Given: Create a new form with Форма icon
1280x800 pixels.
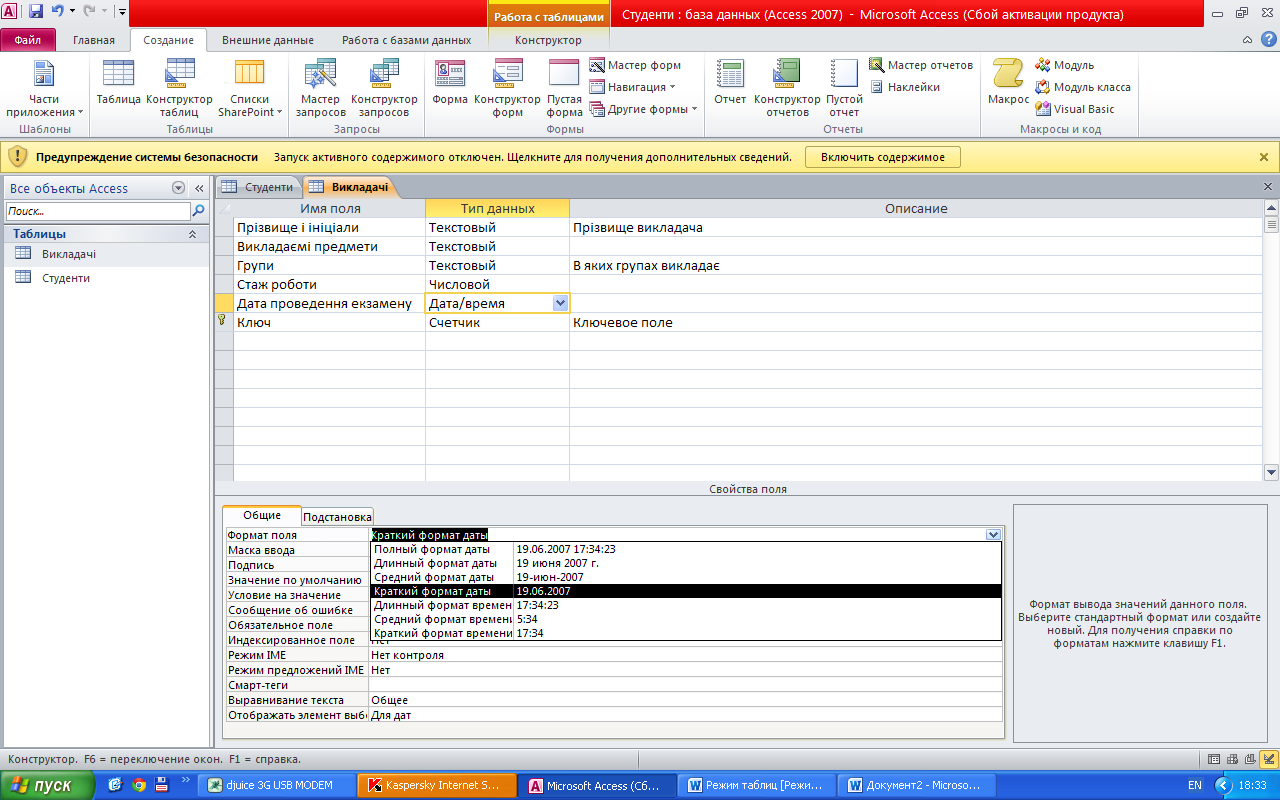Looking at the screenshot, I should [x=450, y=82].
